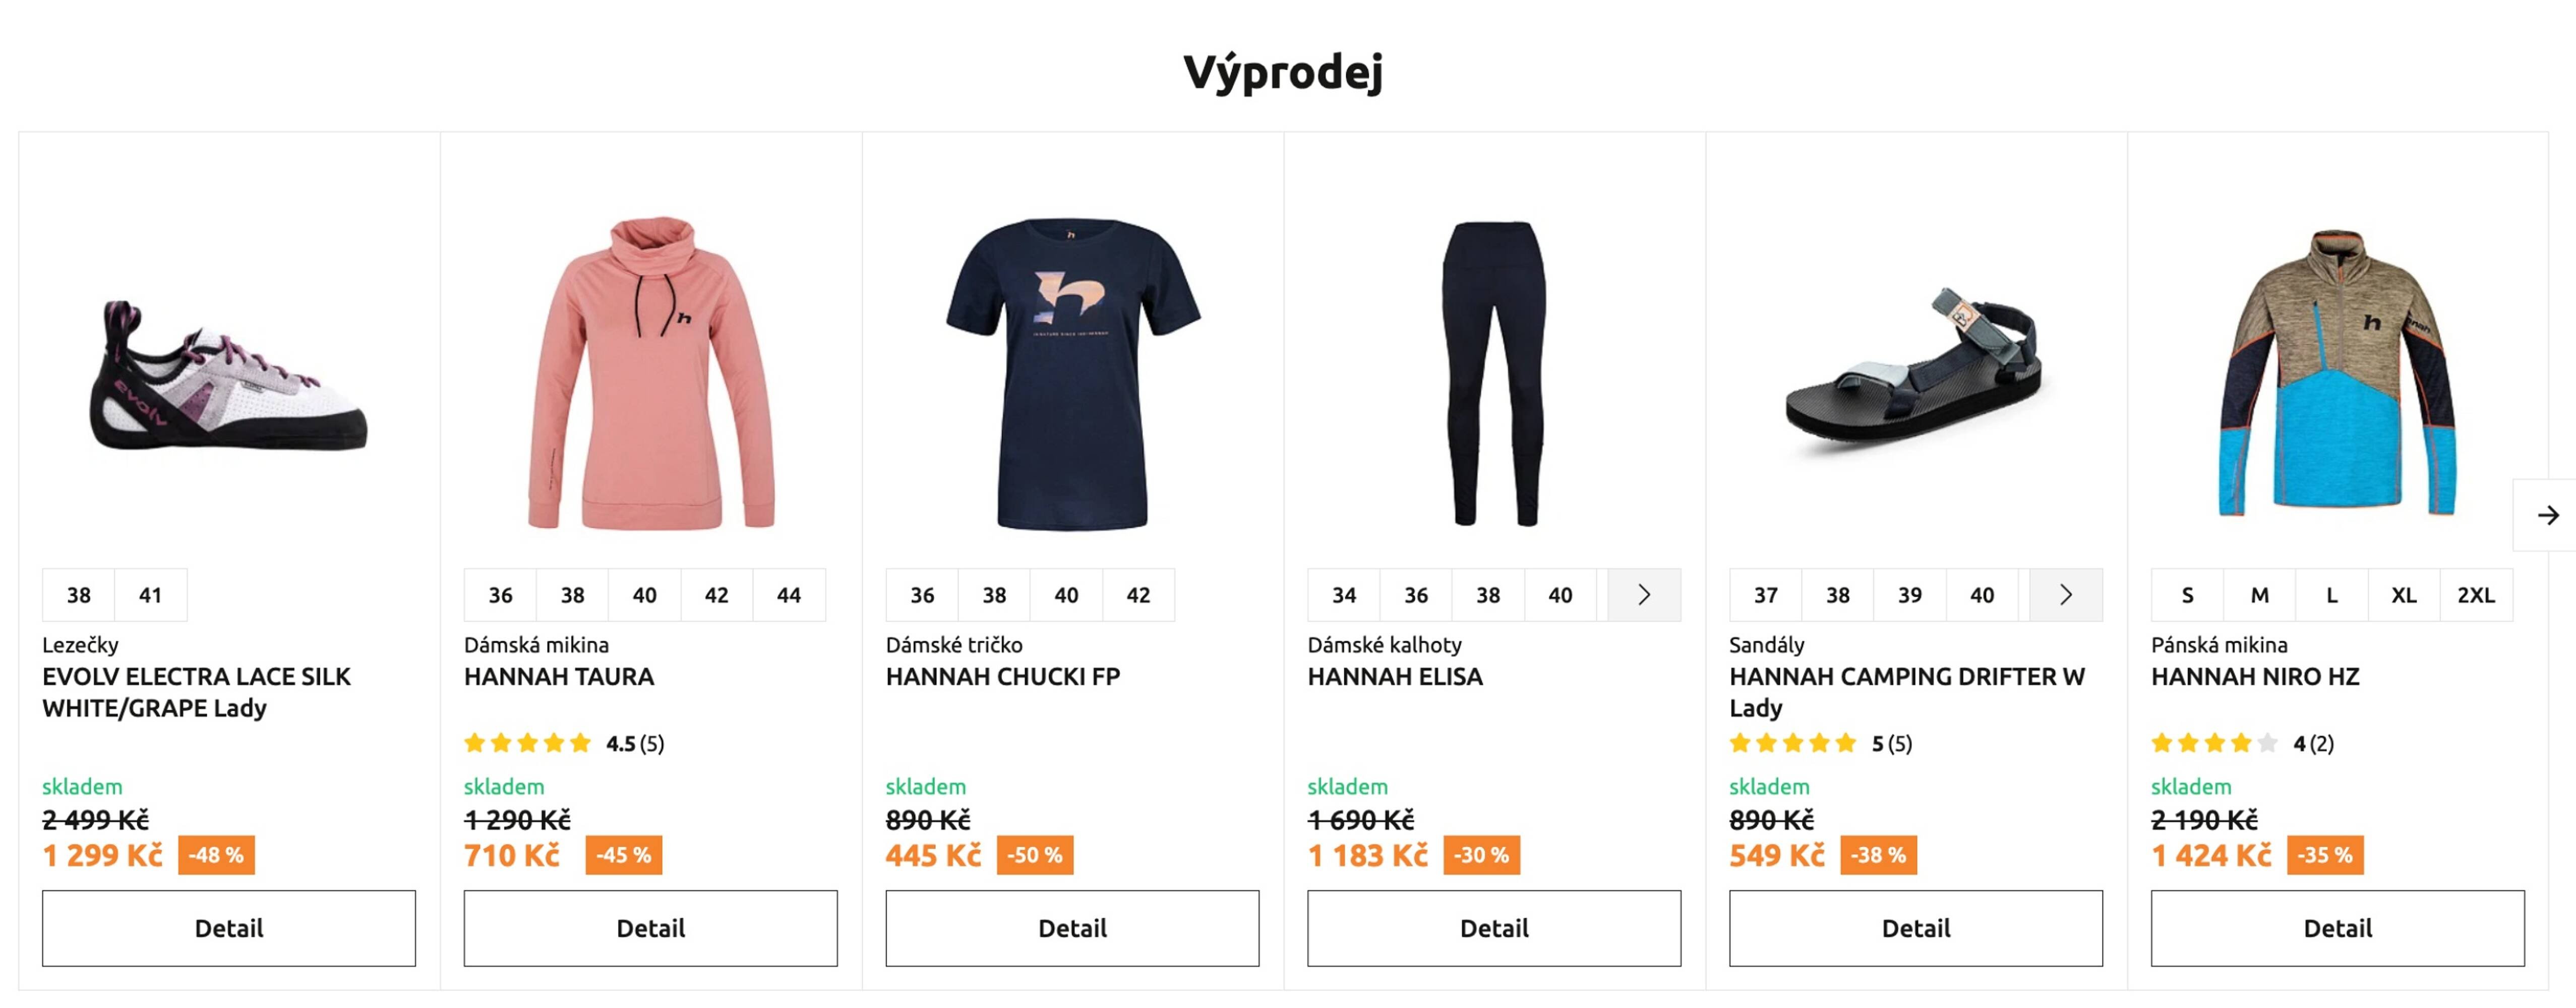The height and width of the screenshot is (1008, 2576).
Task: Click the HANNAH ELISA product title
Action: coord(1394,677)
